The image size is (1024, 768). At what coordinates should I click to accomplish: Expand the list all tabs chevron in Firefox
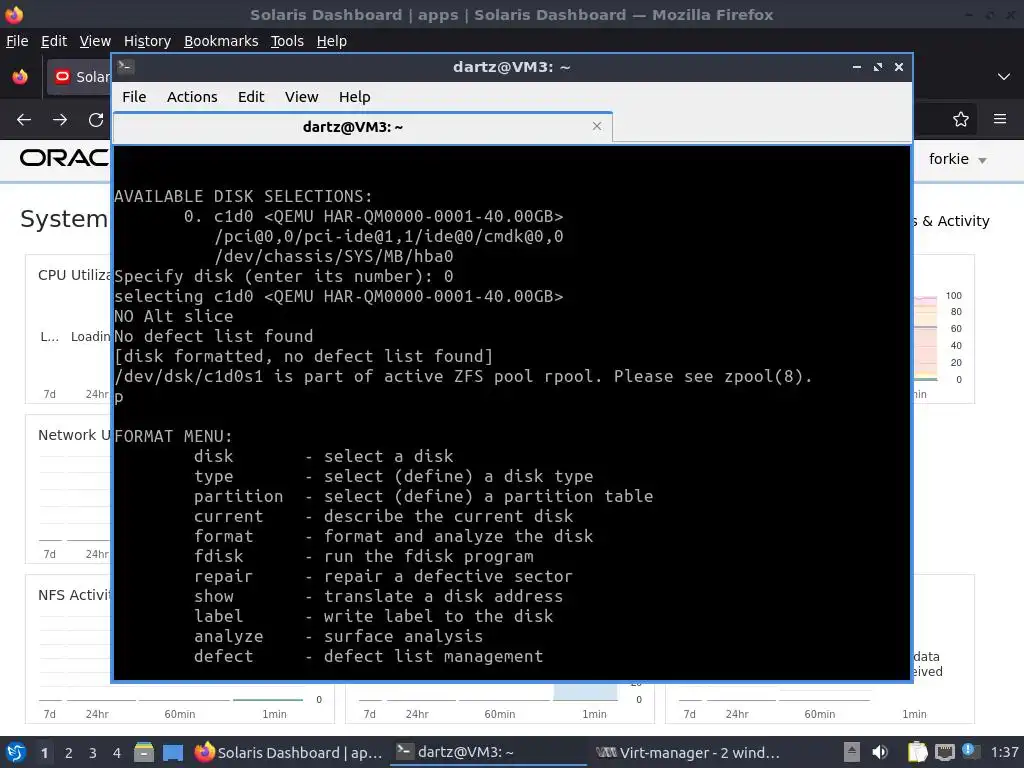[x=1004, y=77]
